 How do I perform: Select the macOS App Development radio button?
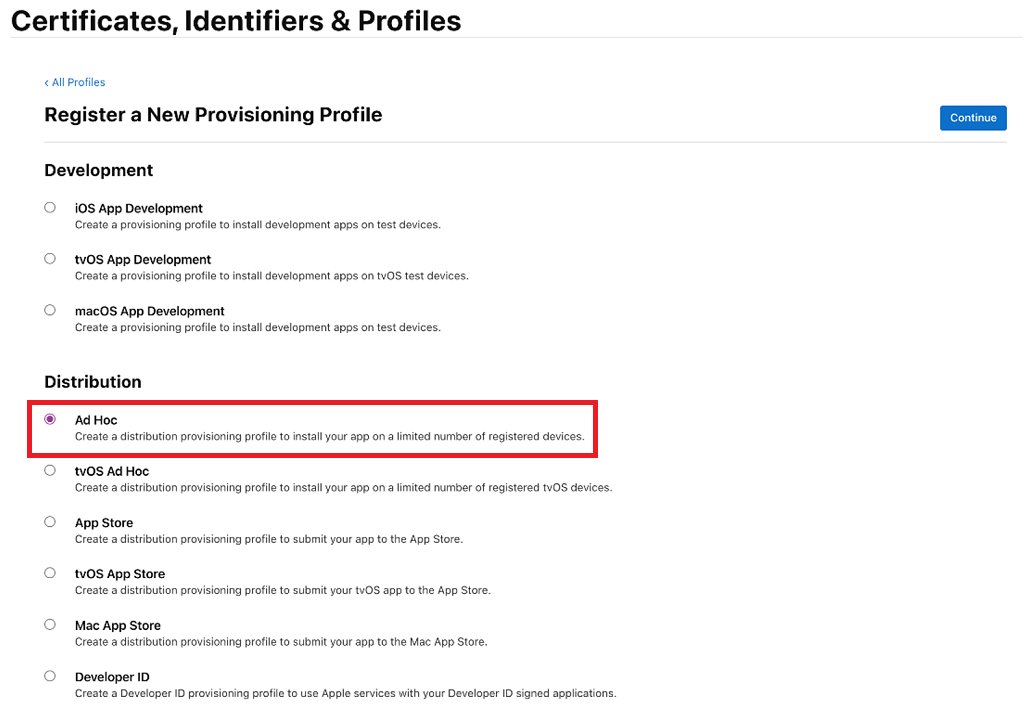click(50, 310)
